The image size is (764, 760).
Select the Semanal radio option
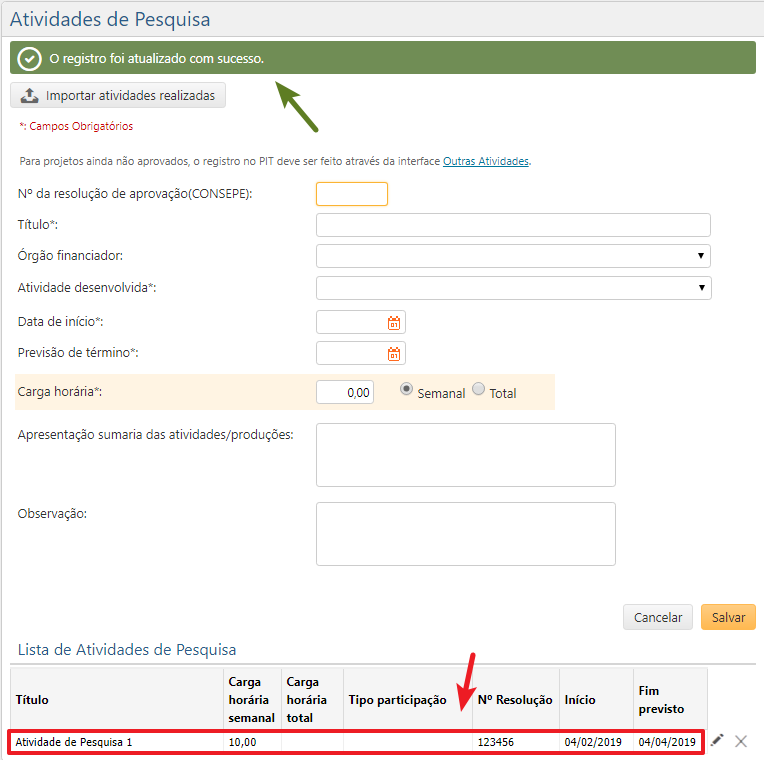coord(406,389)
